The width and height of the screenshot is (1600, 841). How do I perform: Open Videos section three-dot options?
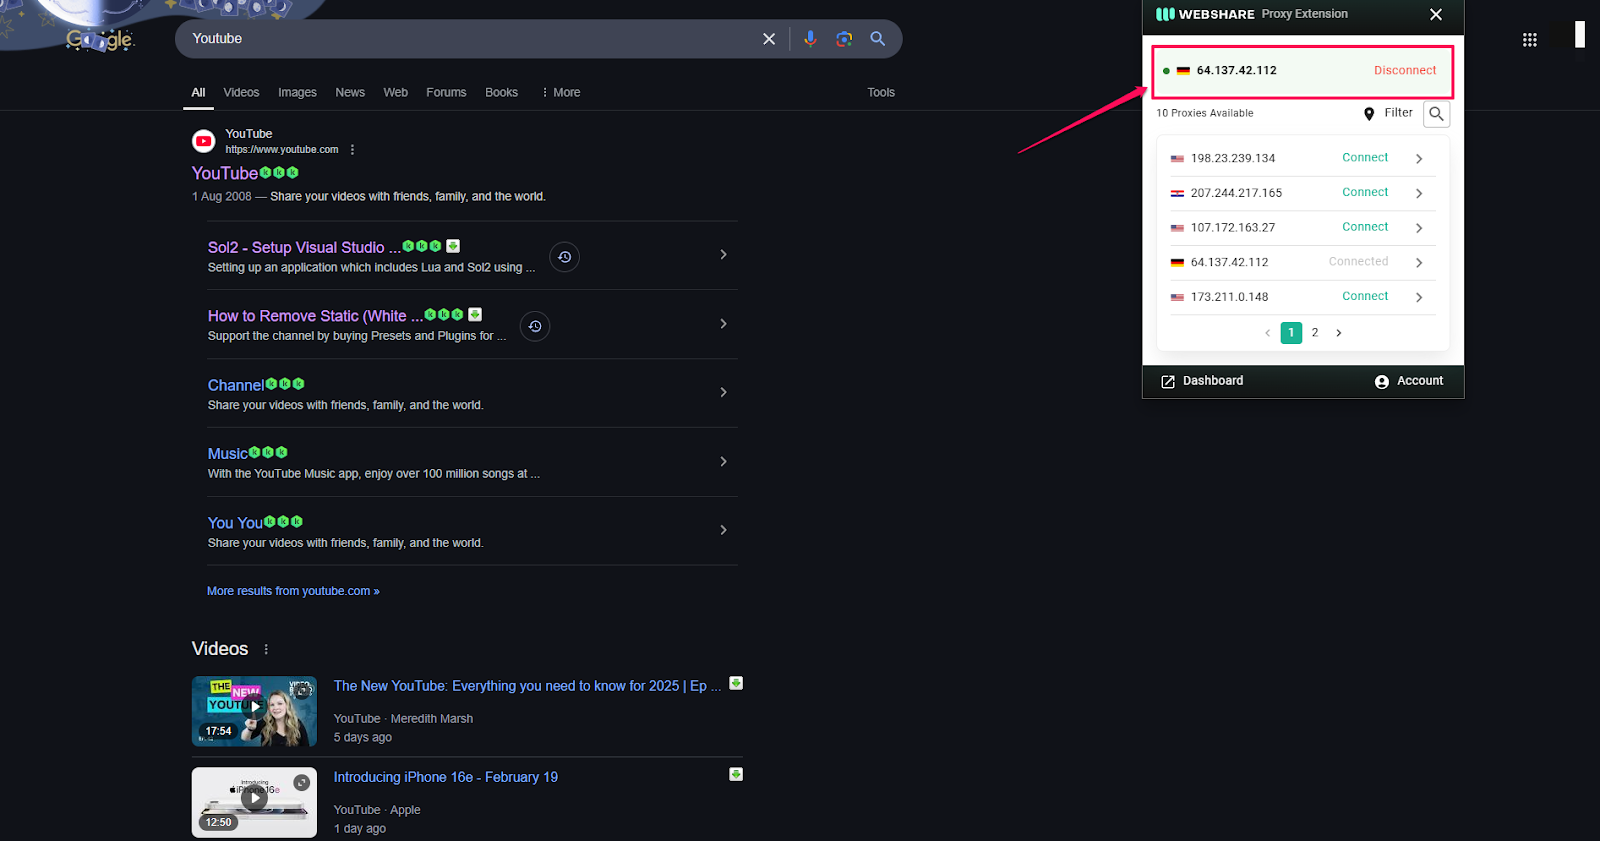pos(266,649)
